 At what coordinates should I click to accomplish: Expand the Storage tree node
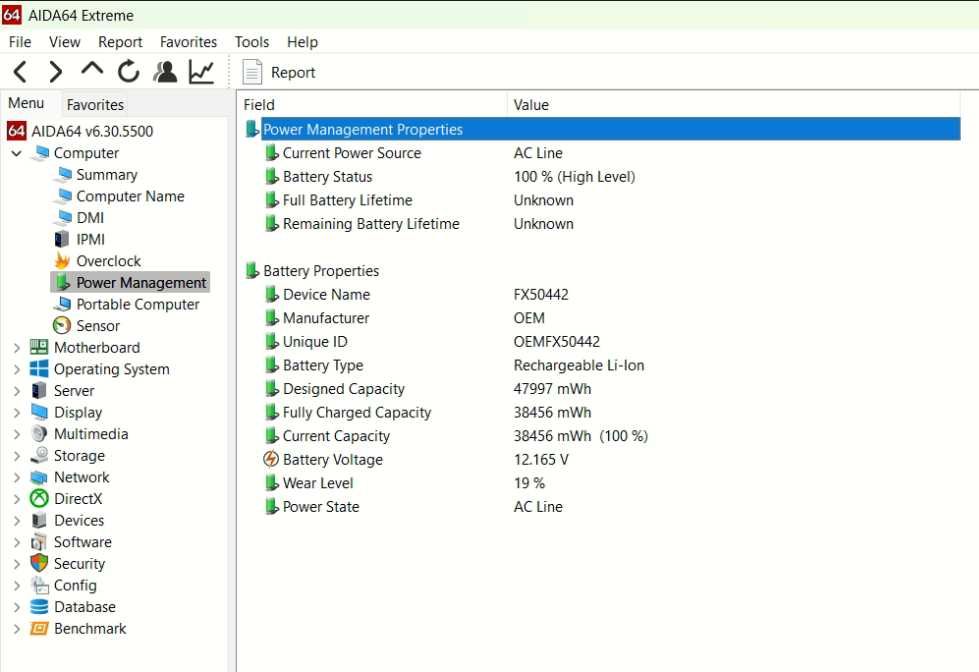click(x=17, y=456)
